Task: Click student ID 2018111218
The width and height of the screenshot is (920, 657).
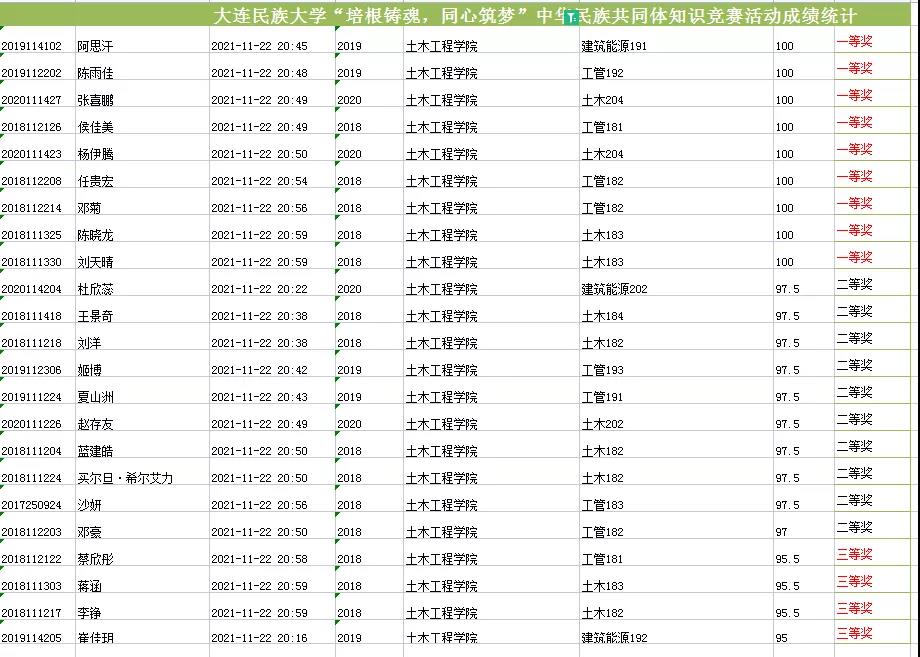Action: (x=31, y=343)
